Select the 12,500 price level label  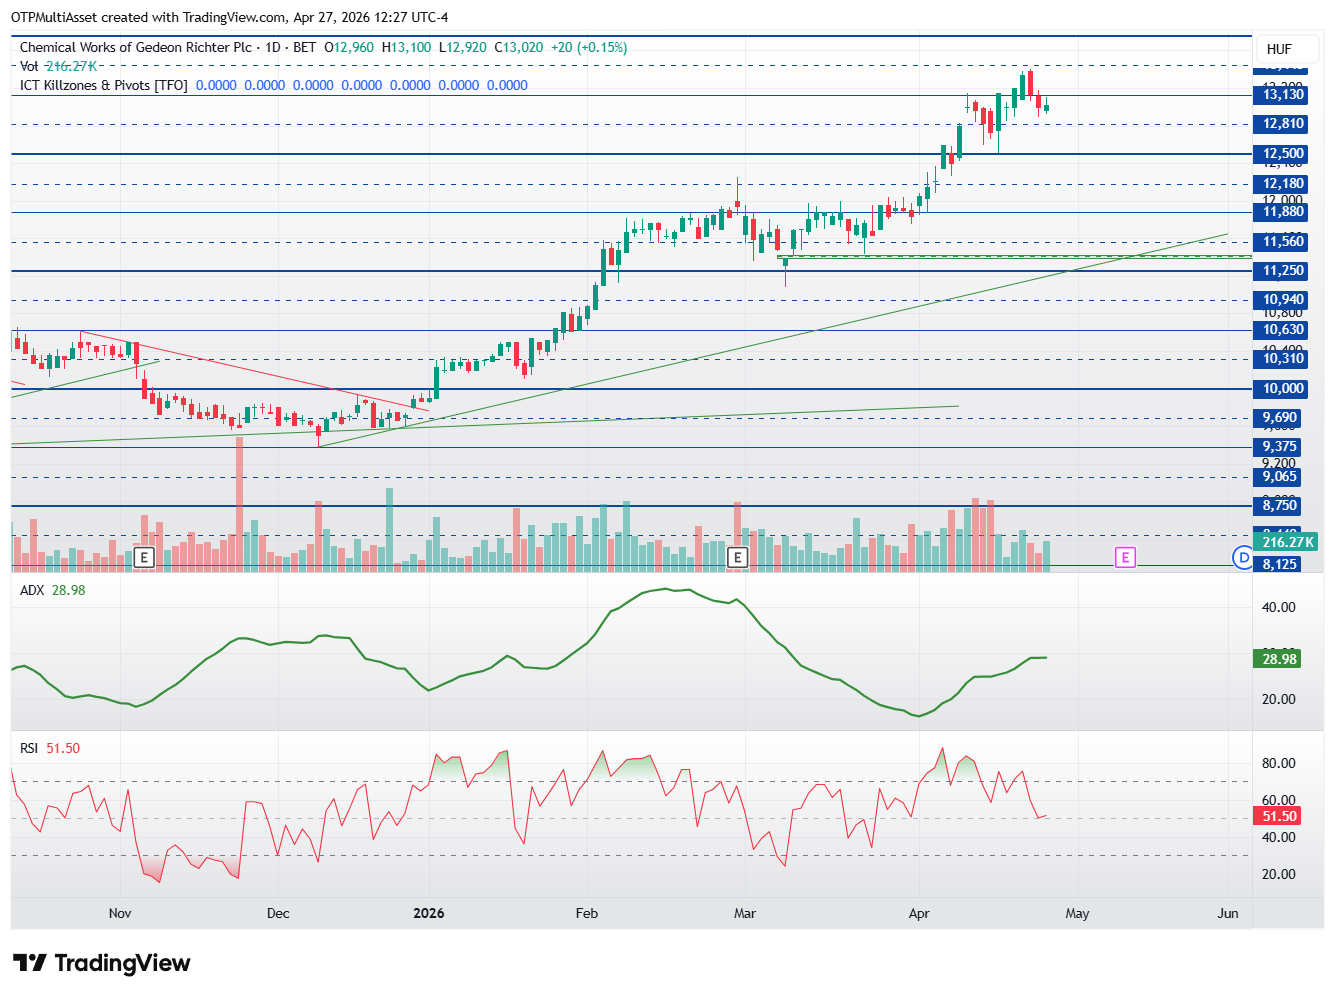coord(1283,154)
